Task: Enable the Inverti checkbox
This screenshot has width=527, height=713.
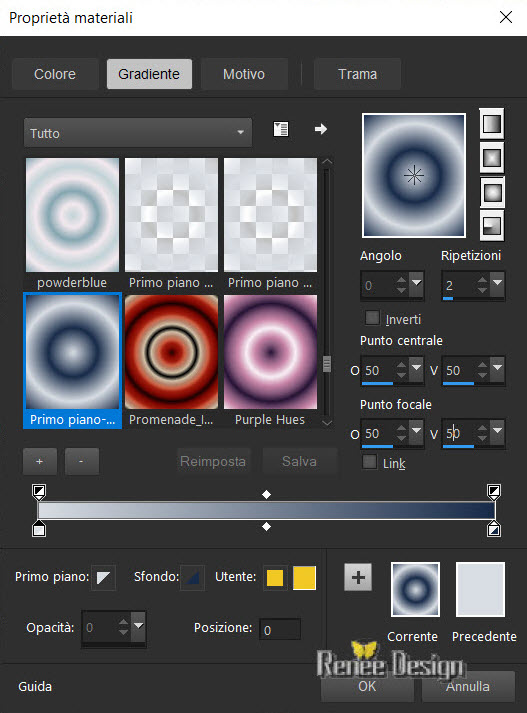Action: (x=372, y=318)
